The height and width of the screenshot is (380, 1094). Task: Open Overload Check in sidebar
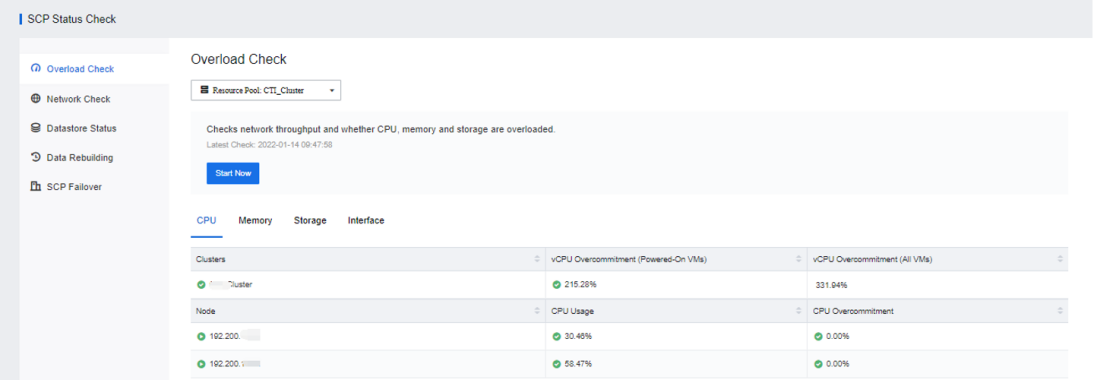point(94,69)
